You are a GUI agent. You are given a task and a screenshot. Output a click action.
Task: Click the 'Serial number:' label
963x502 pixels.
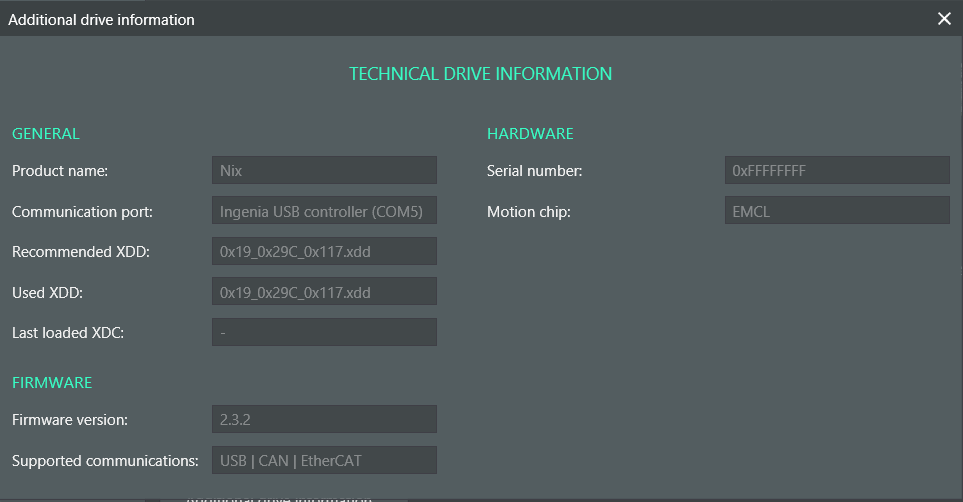534,171
